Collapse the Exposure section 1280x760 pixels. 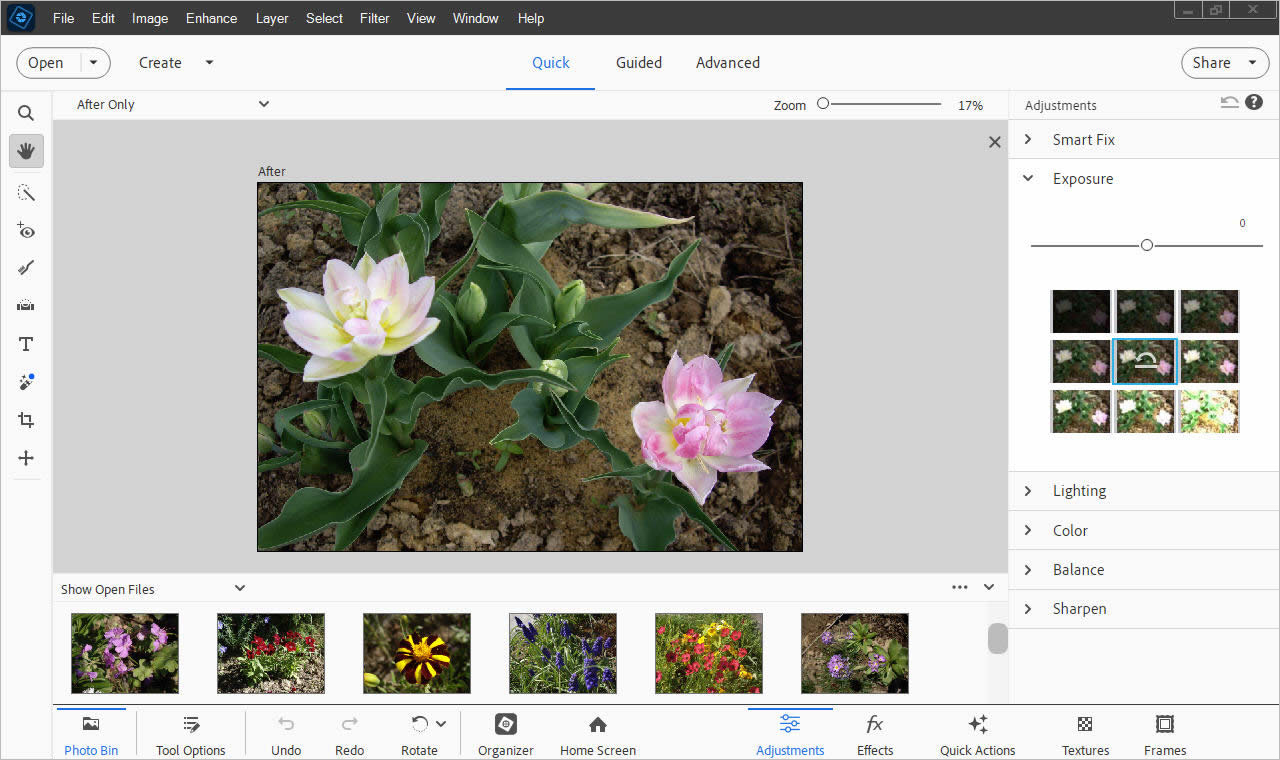point(1082,179)
